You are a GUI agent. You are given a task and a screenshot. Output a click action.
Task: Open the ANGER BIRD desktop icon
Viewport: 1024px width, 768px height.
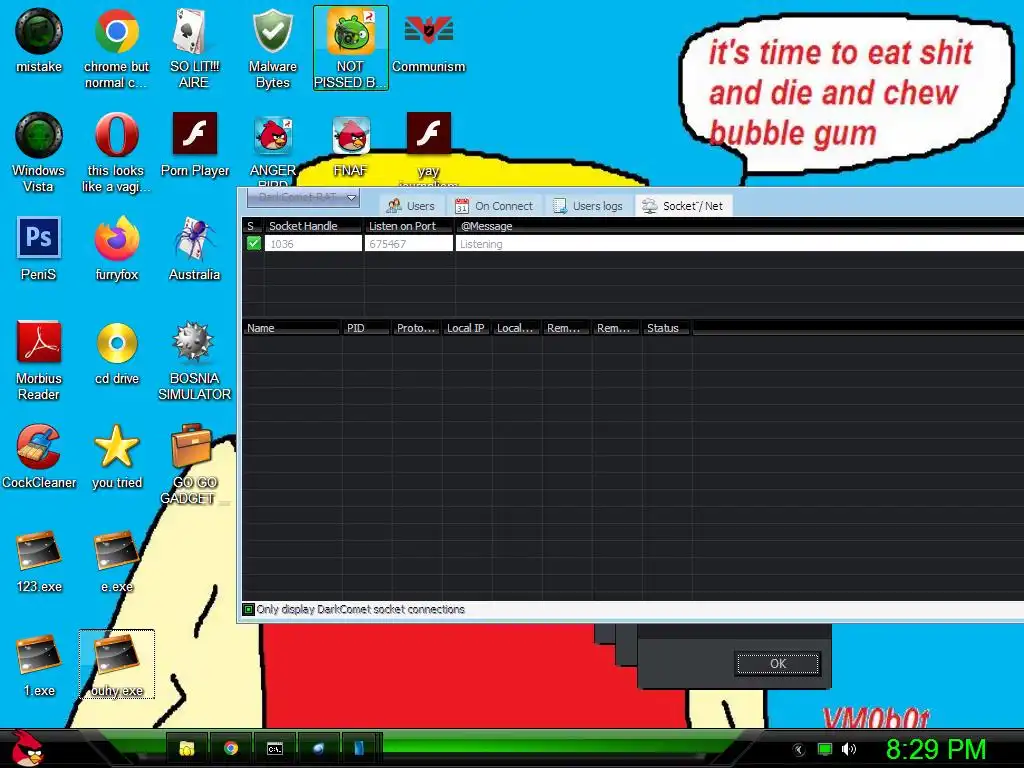coord(272,152)
